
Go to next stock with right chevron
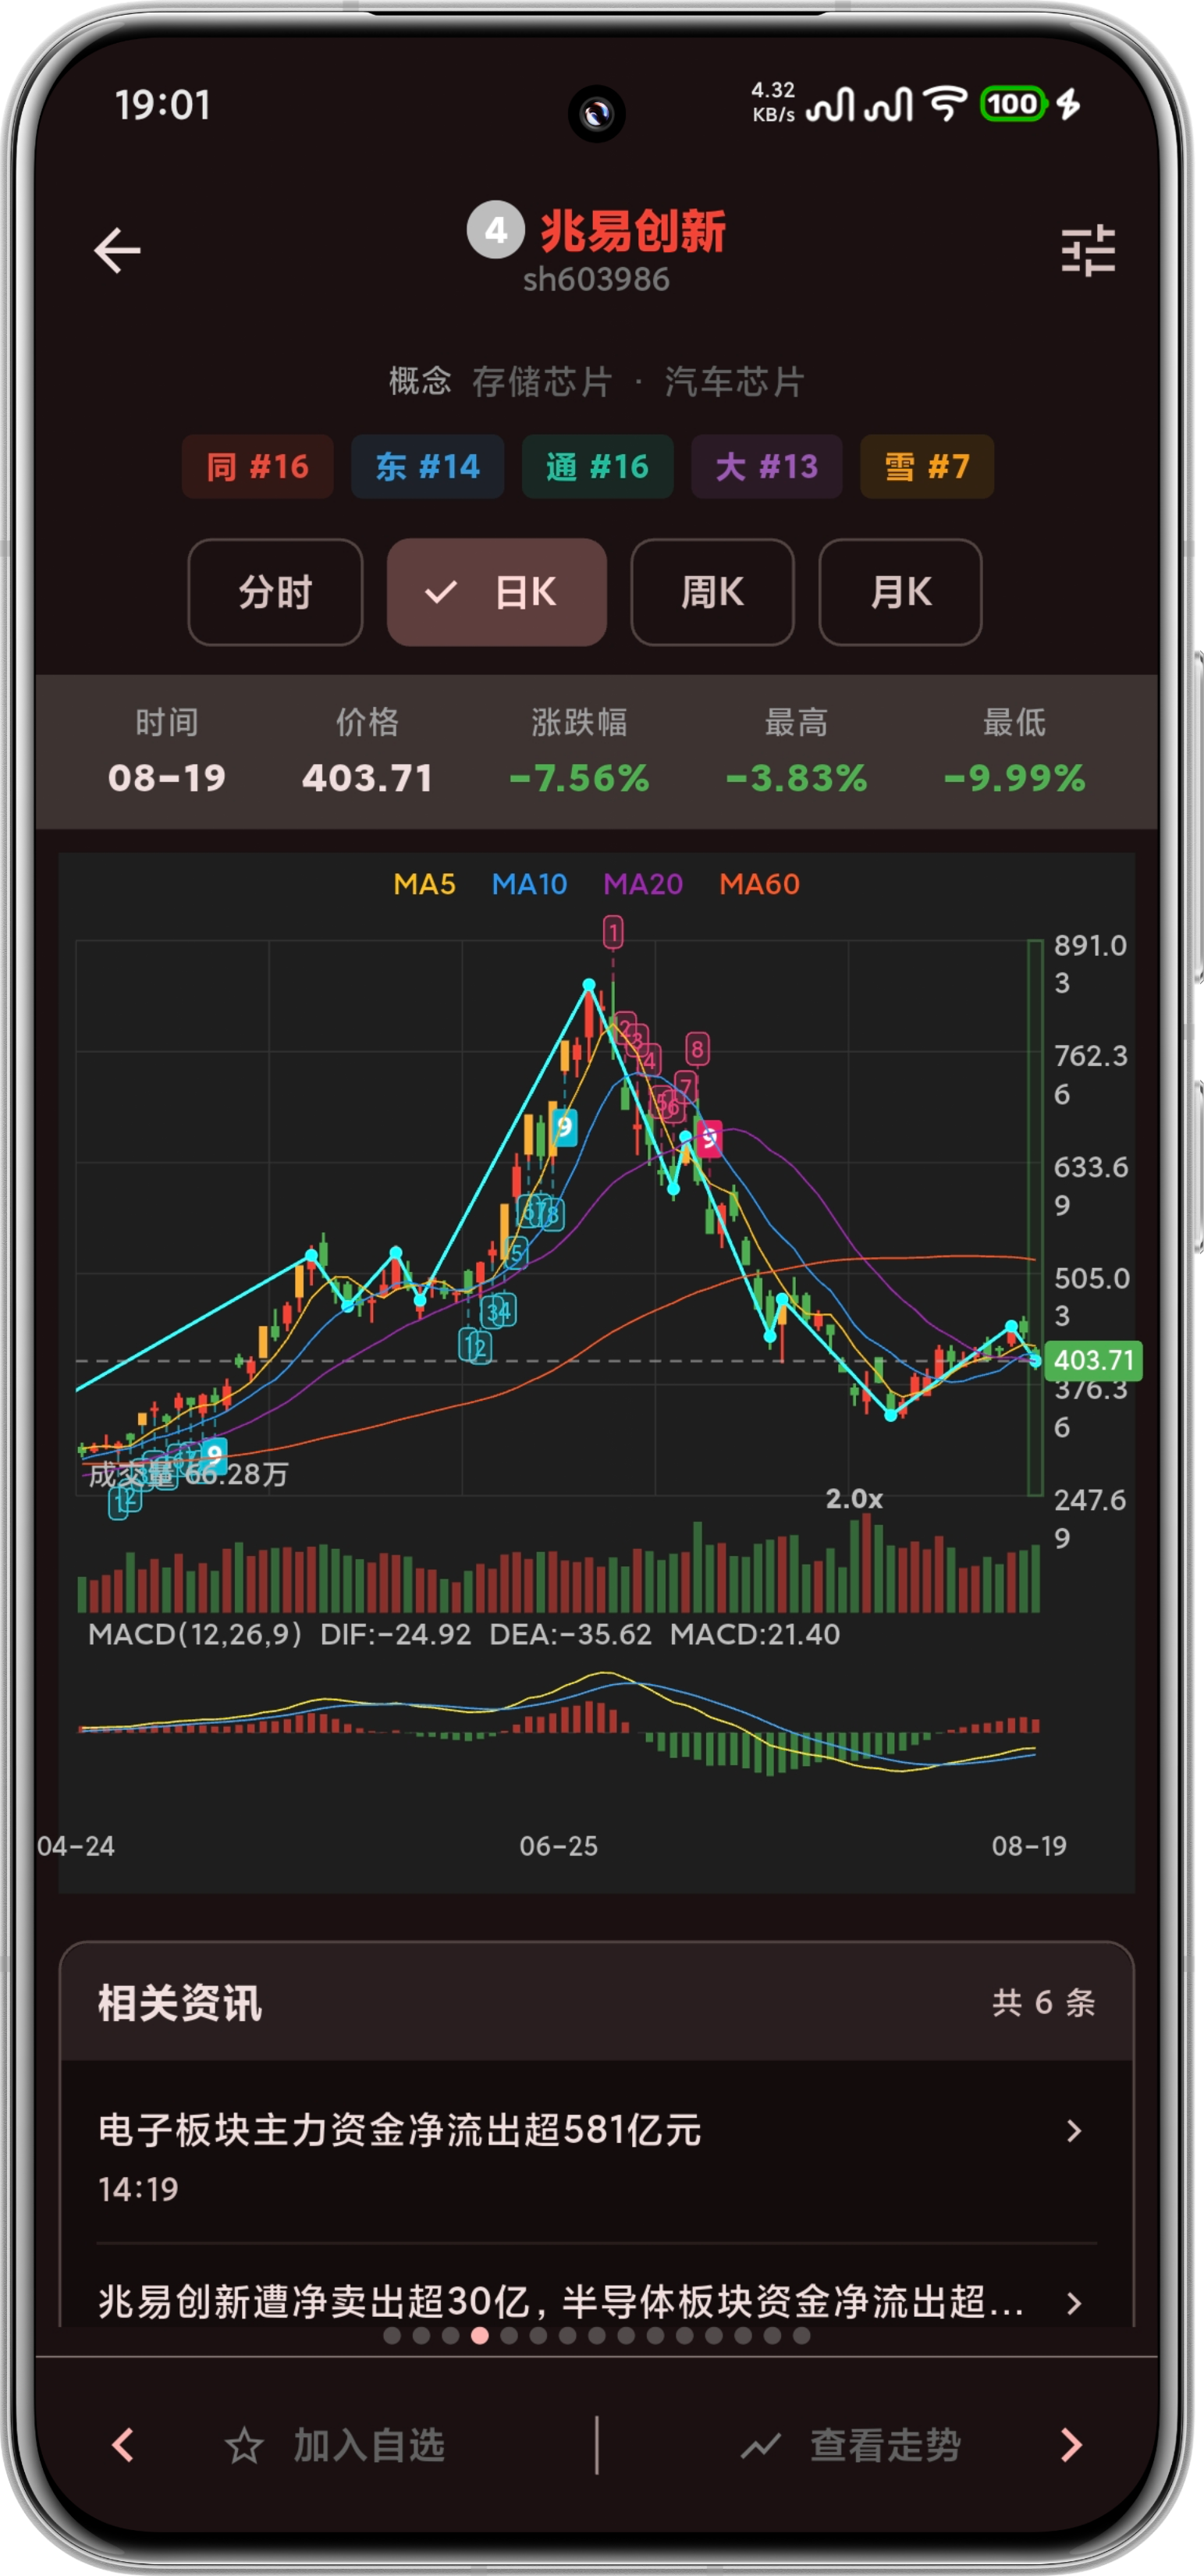pyautogui.click(x=1071, y=2445)
